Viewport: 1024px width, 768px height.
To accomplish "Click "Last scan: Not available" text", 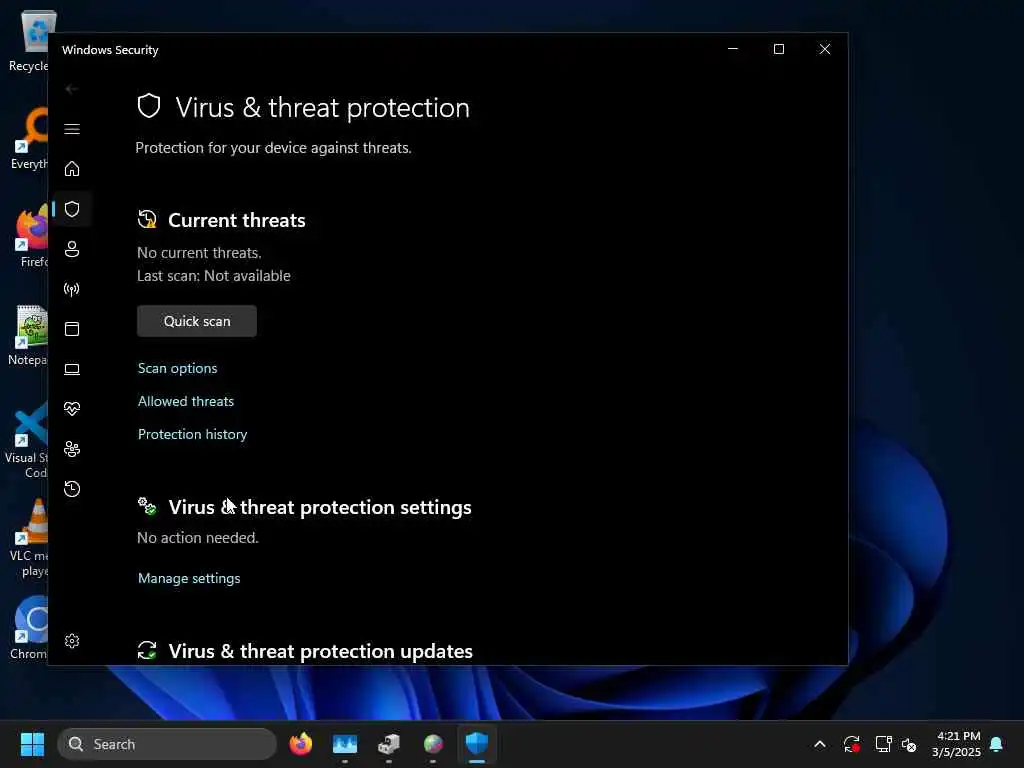I will [x=214, y=276].
